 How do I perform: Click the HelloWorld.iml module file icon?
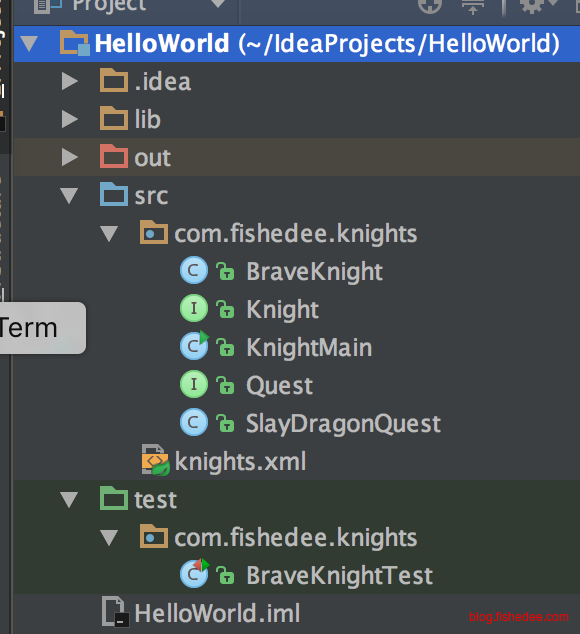(115, 611)
